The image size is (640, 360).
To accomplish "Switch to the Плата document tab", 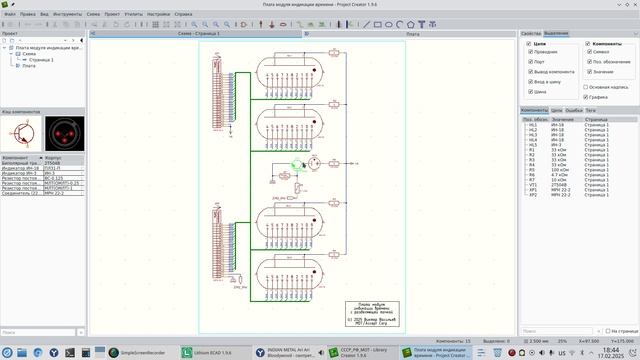I will click(x=409, y=34).
